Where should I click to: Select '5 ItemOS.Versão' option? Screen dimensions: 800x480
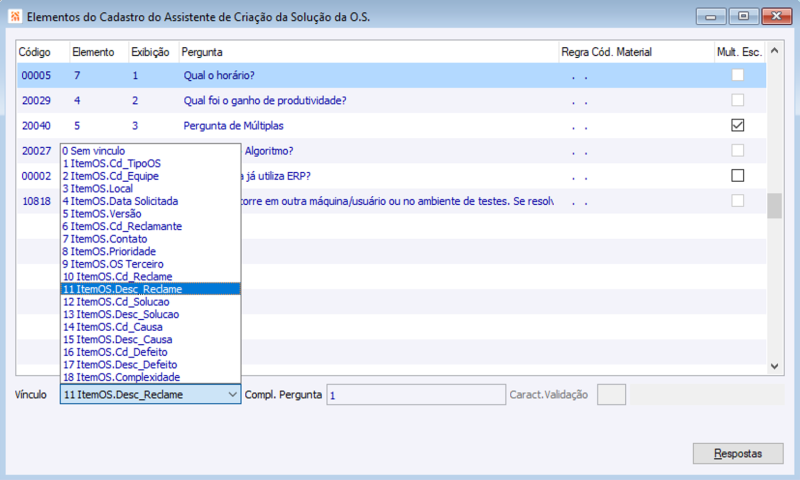coord(150,214)
